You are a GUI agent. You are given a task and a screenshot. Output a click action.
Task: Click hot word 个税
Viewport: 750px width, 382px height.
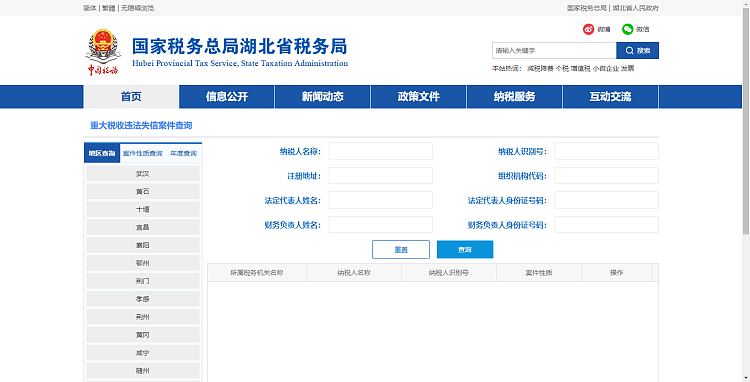point(562,68)
